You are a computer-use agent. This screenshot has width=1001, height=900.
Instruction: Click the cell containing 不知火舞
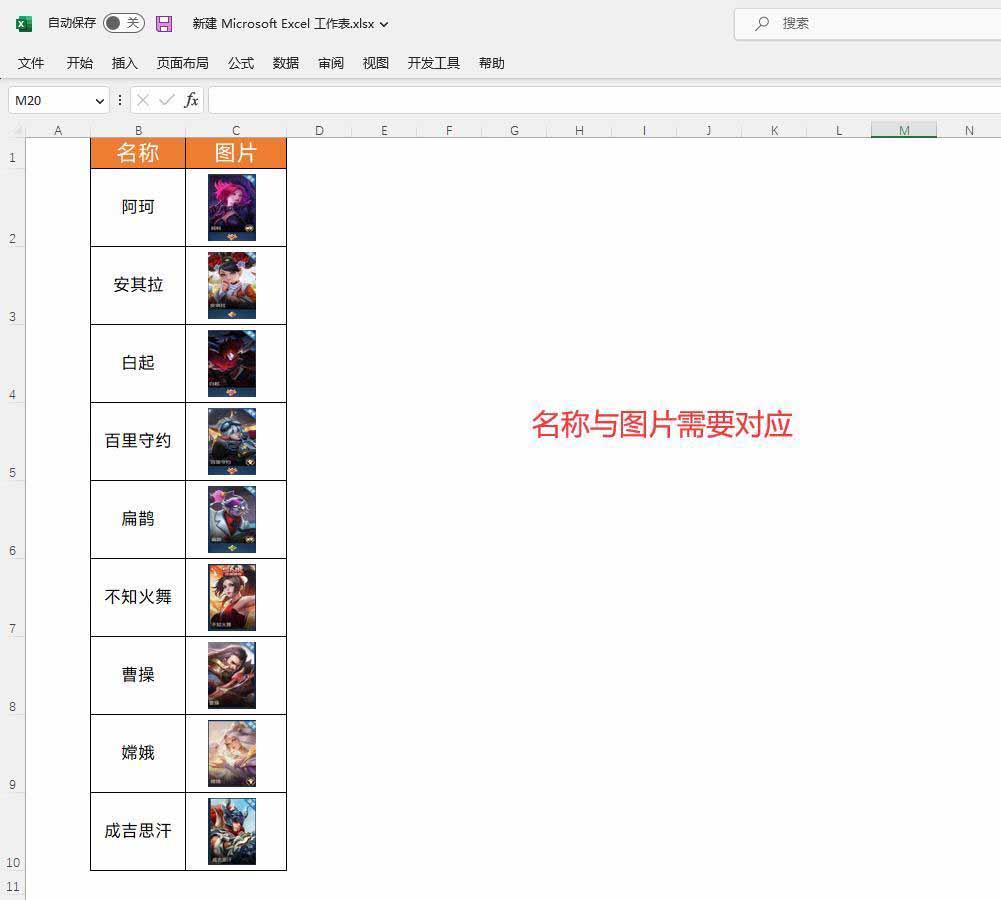(x=138, y=597)
